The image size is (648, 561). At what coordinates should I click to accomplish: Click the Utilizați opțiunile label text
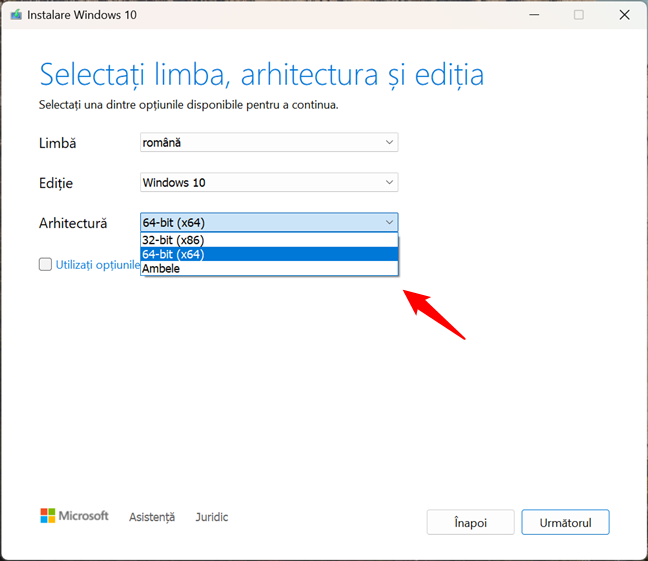[98, 265]
